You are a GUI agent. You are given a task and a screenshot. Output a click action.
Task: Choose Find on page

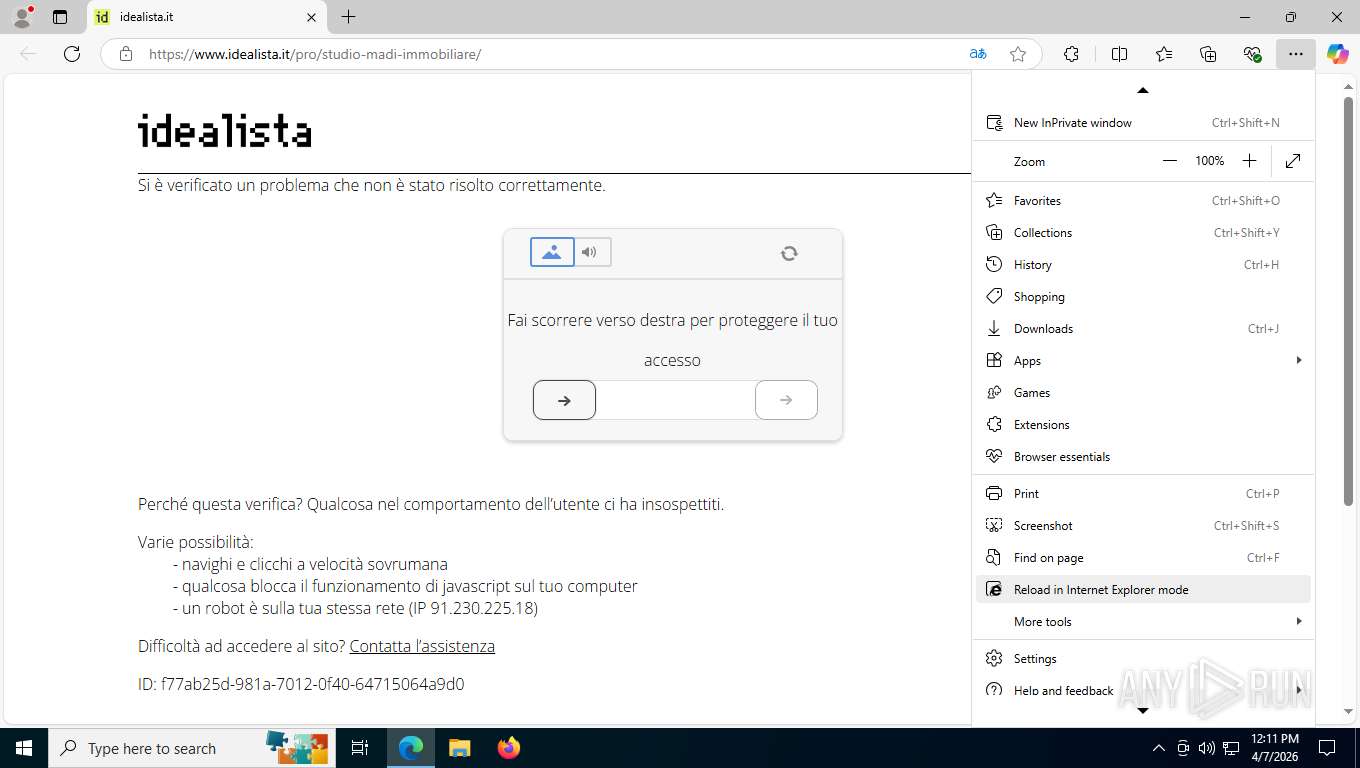1142,558
